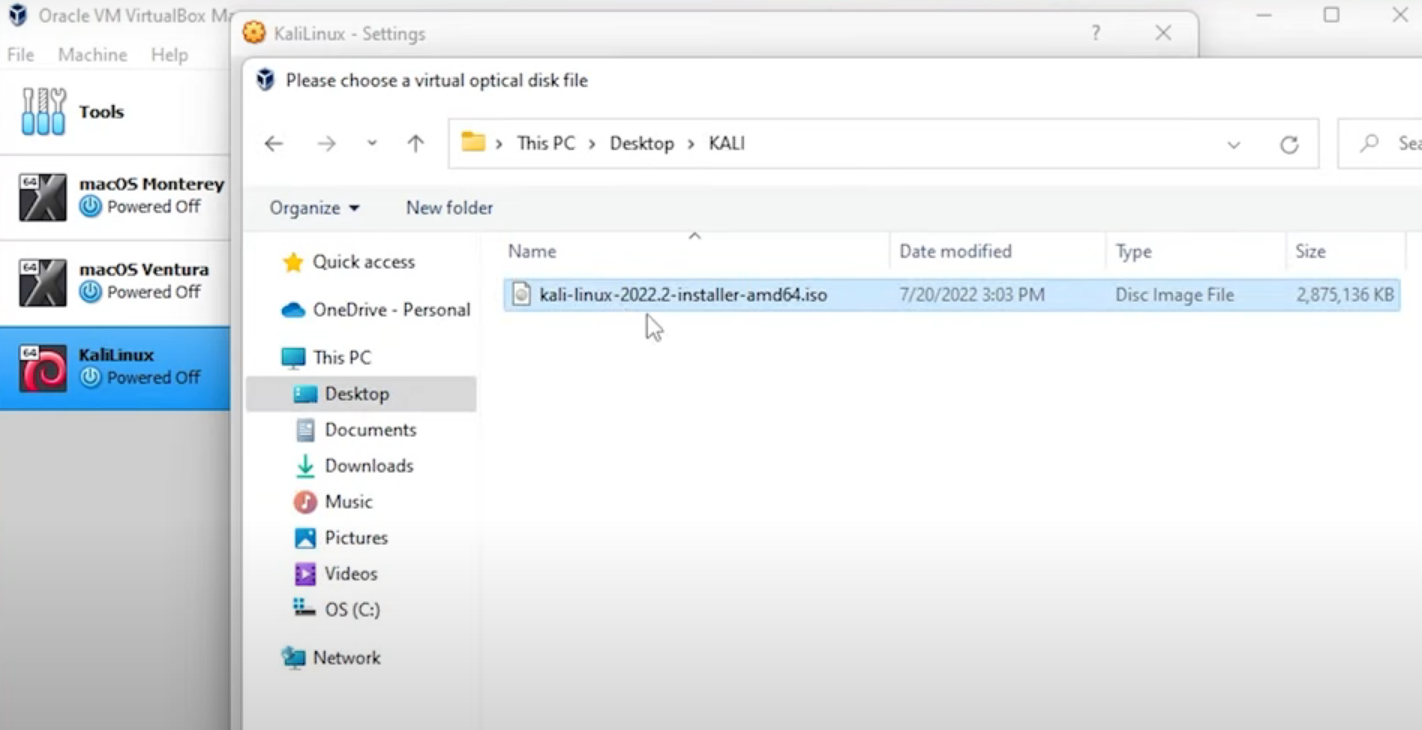Click the Documents folder icon
Screen dimensions: 1422x730
click(306, 430)
